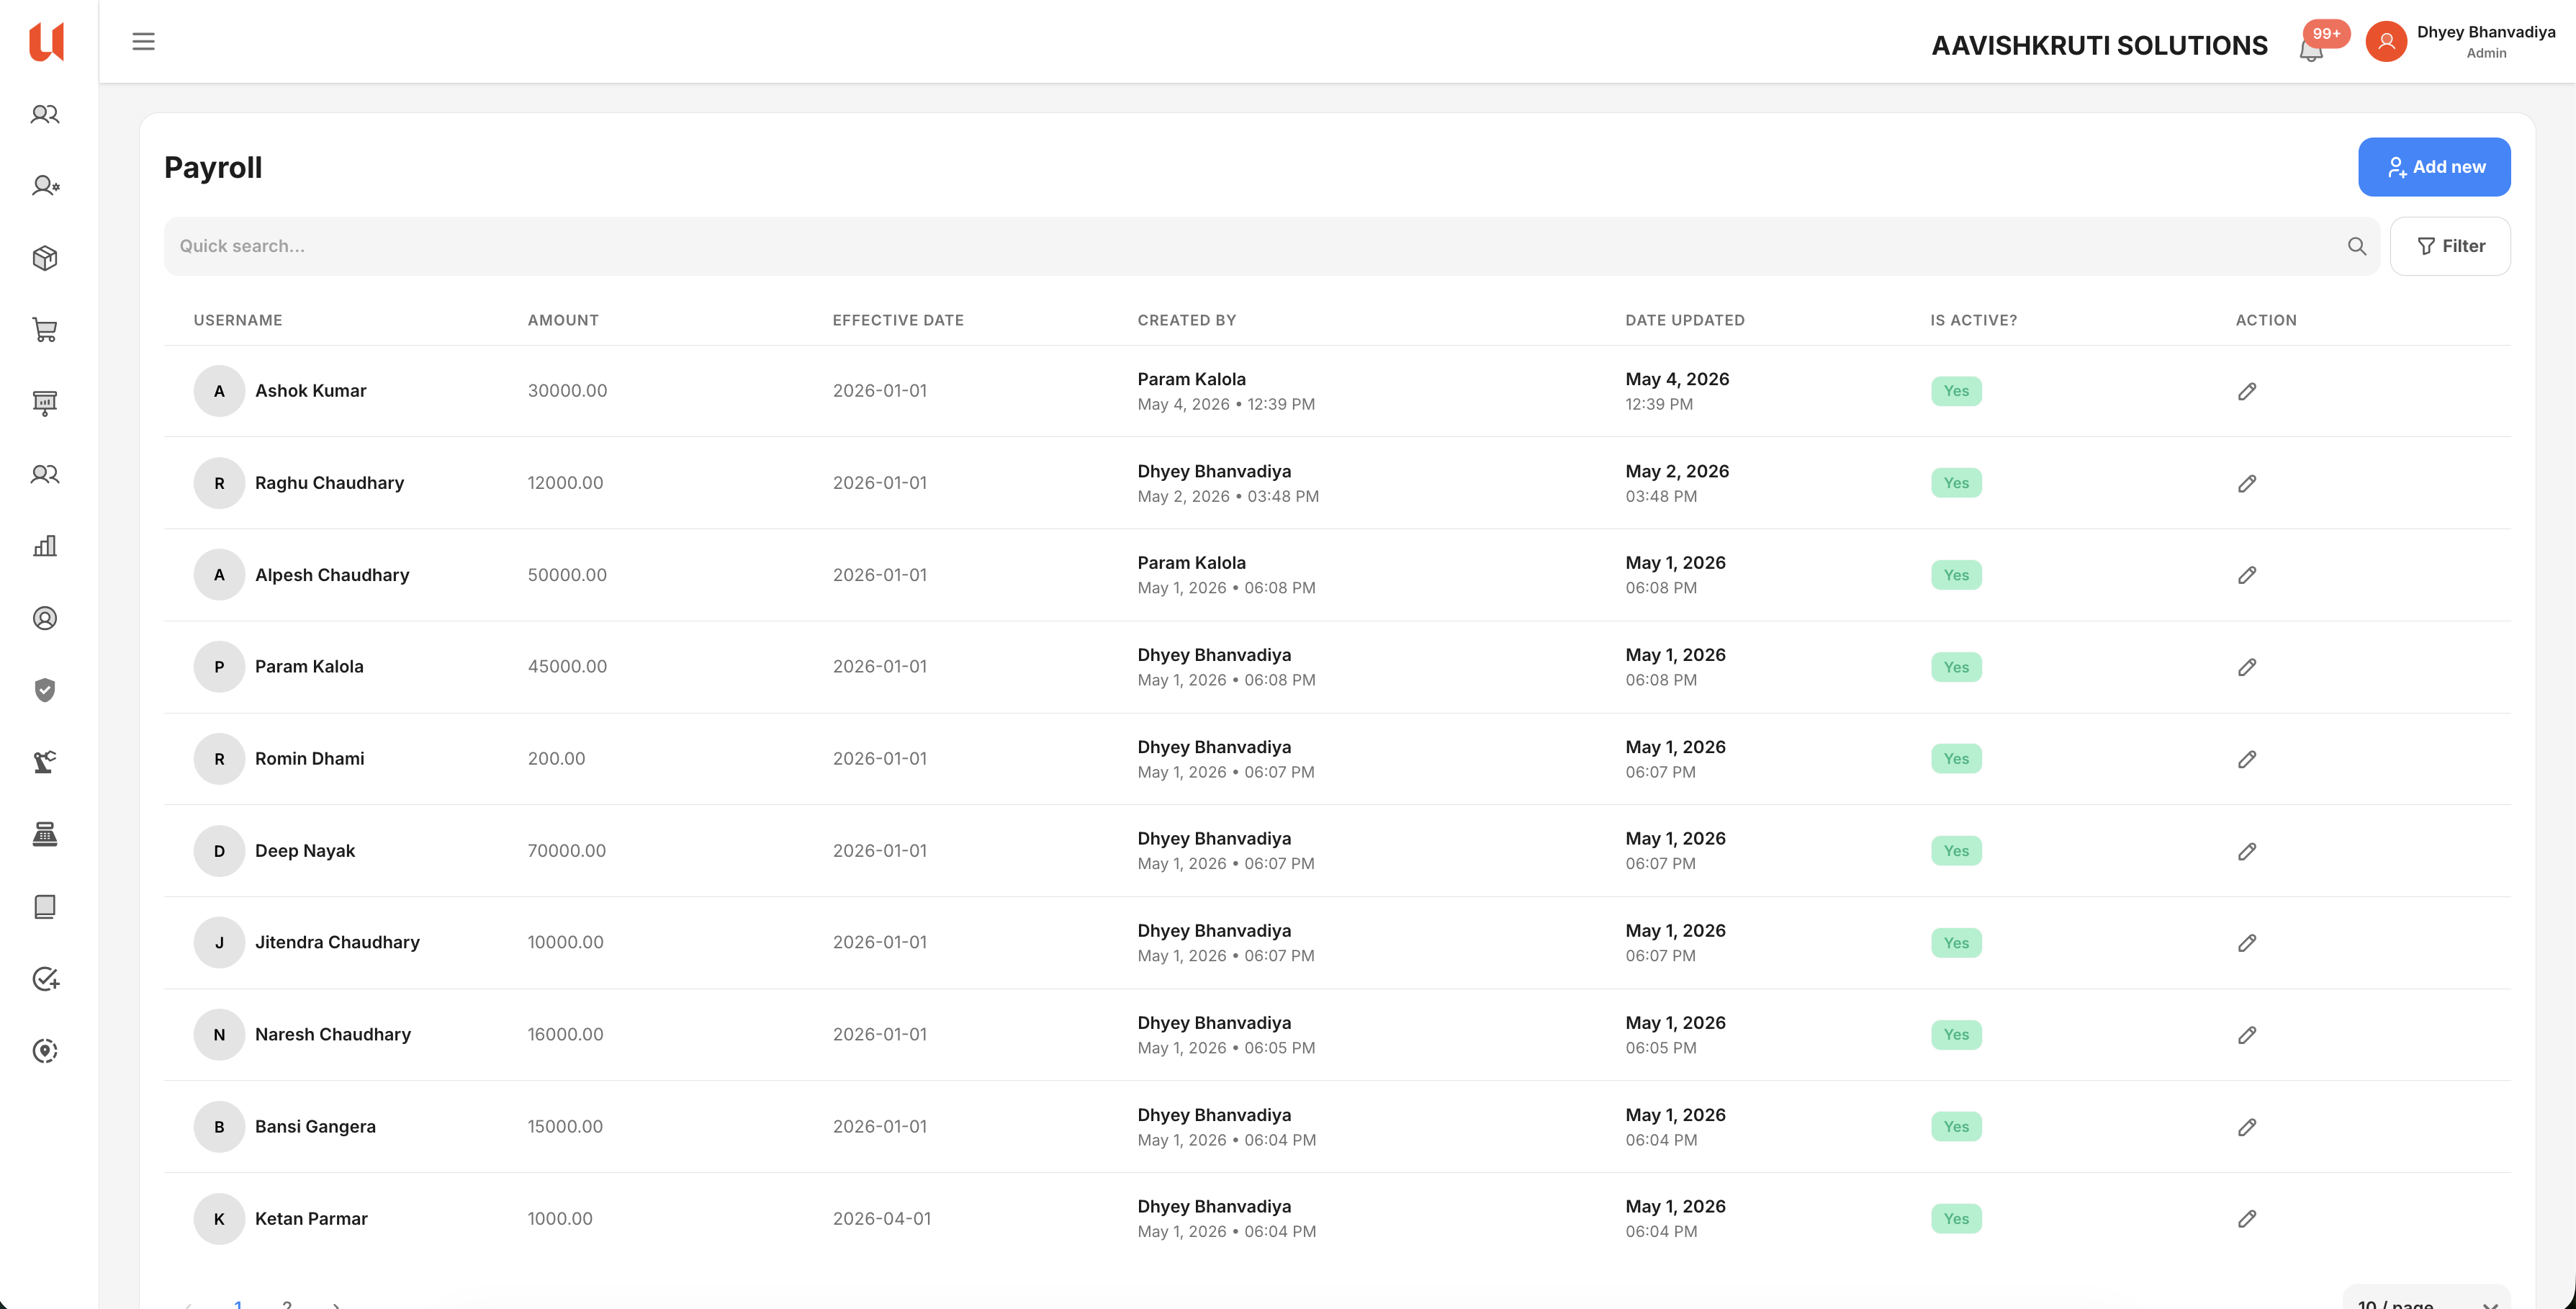Edit Raghu Chaudhary's payroll entry
The width and height of the screenshot is (2576, 1309).
pos(2246,483)
